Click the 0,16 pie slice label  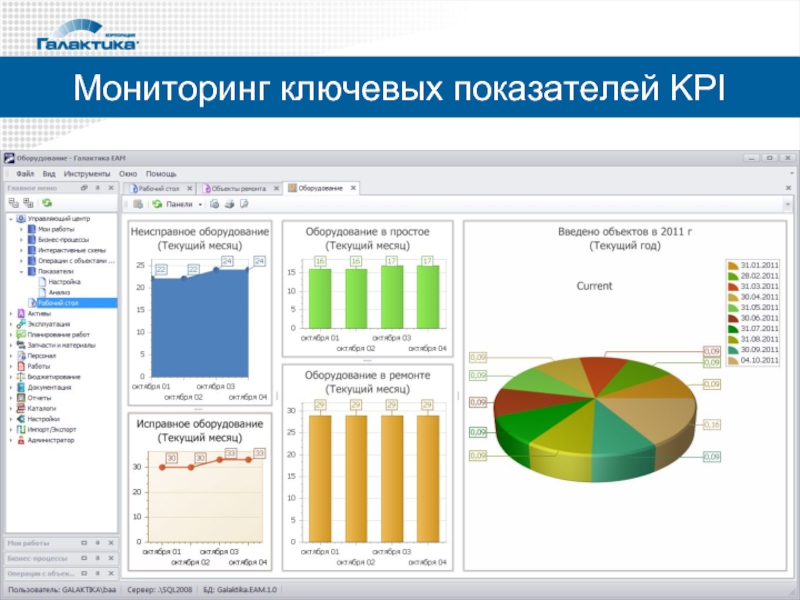click(712, 424)
